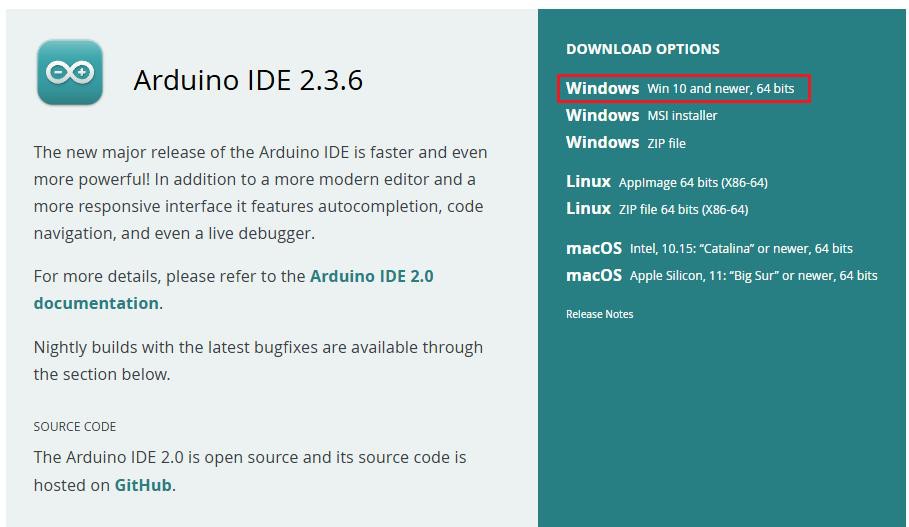Download Linux AppImage 64 bits
This screenshot has height=527, width=909.
click(667, 182)
